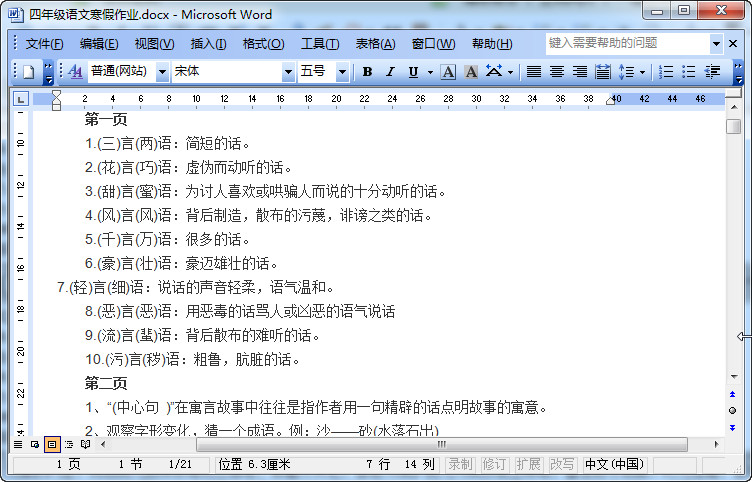Toggle 录制 macro recording in status bar
This screenshot has width=752, height=482.
(460, 464)
